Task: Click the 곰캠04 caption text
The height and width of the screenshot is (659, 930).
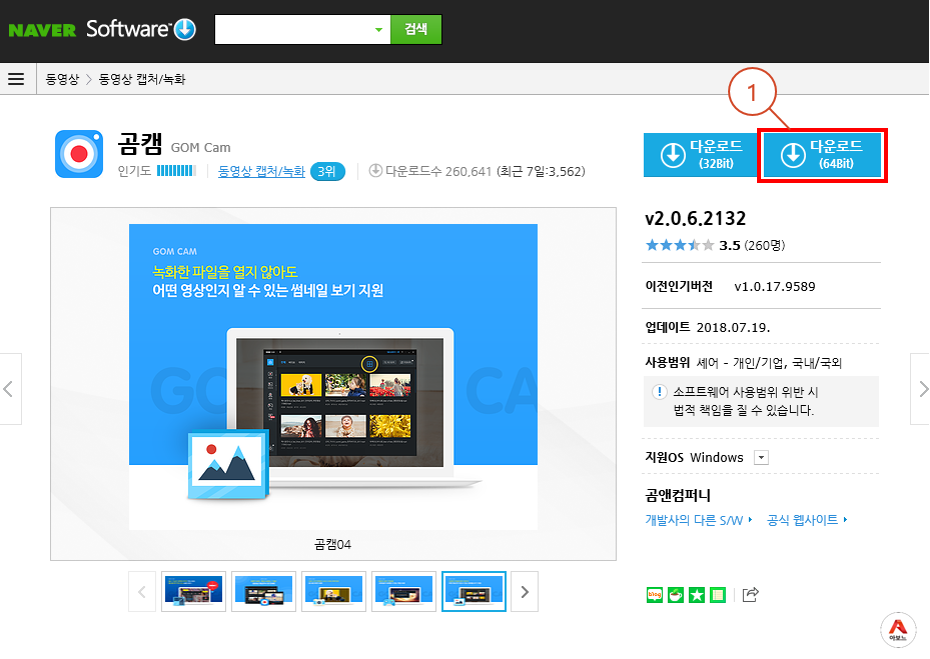Action: [333, 545]
